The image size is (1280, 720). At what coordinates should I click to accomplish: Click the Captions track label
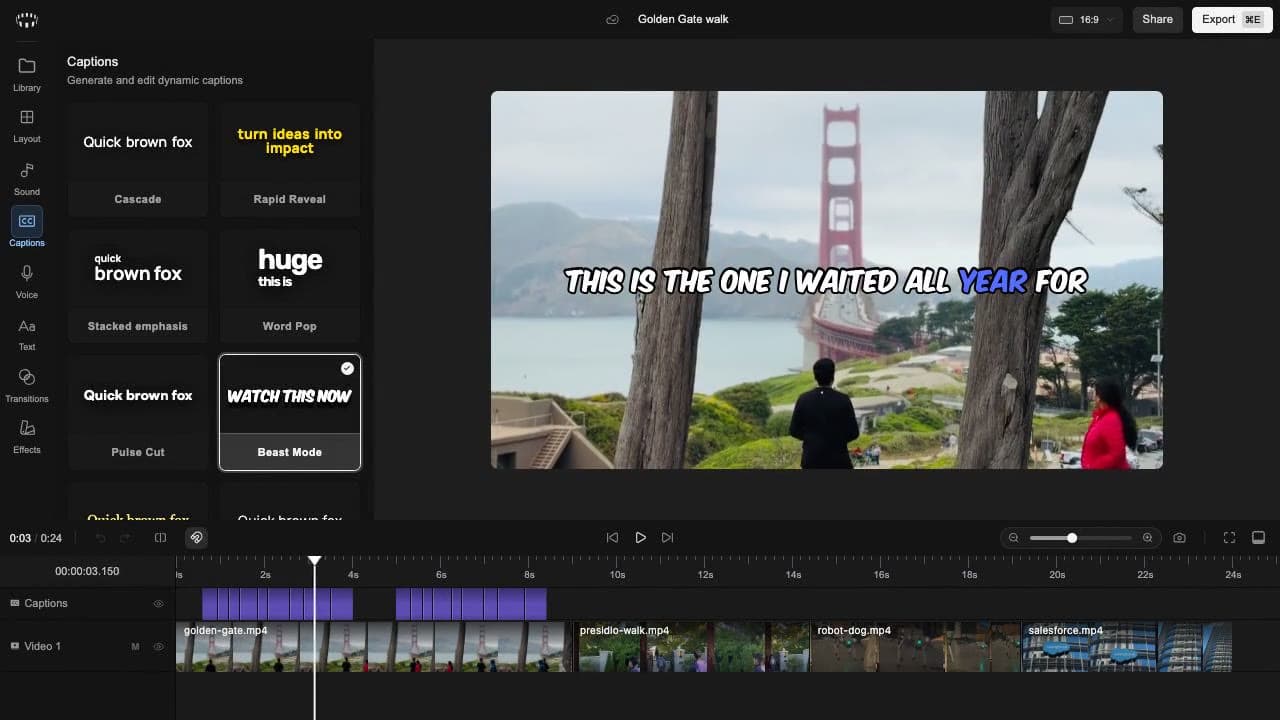point(46,604)
